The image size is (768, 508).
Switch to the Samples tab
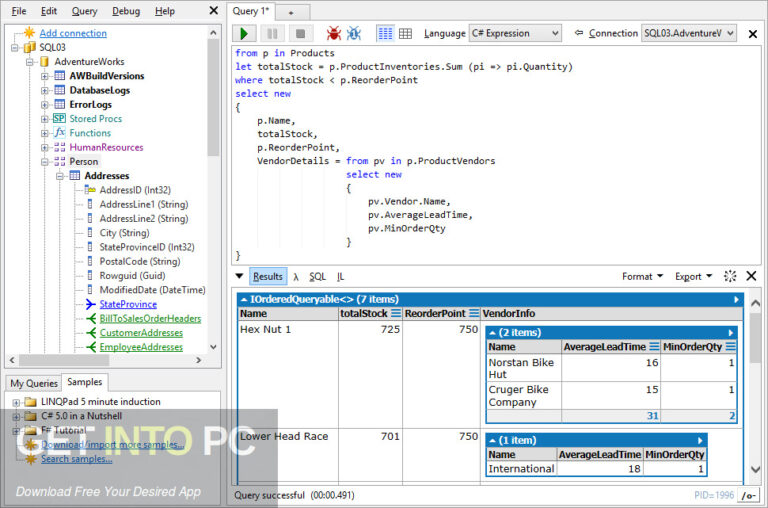click(85, 382)
